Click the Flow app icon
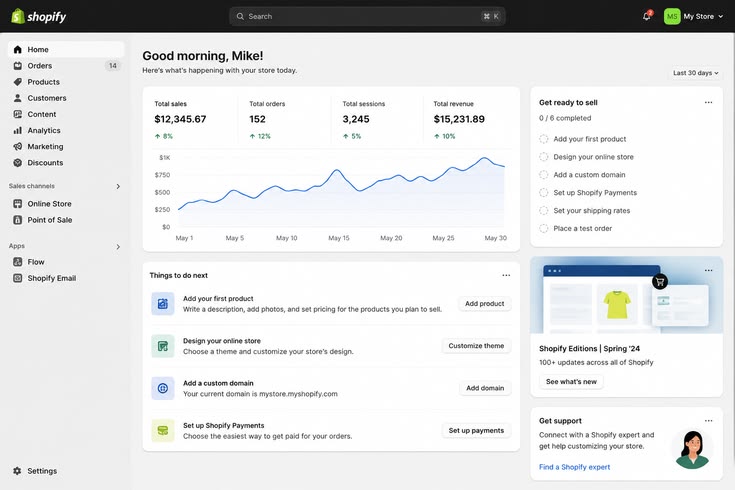Viewport: 735px width, 490px height. pos(18,262)
